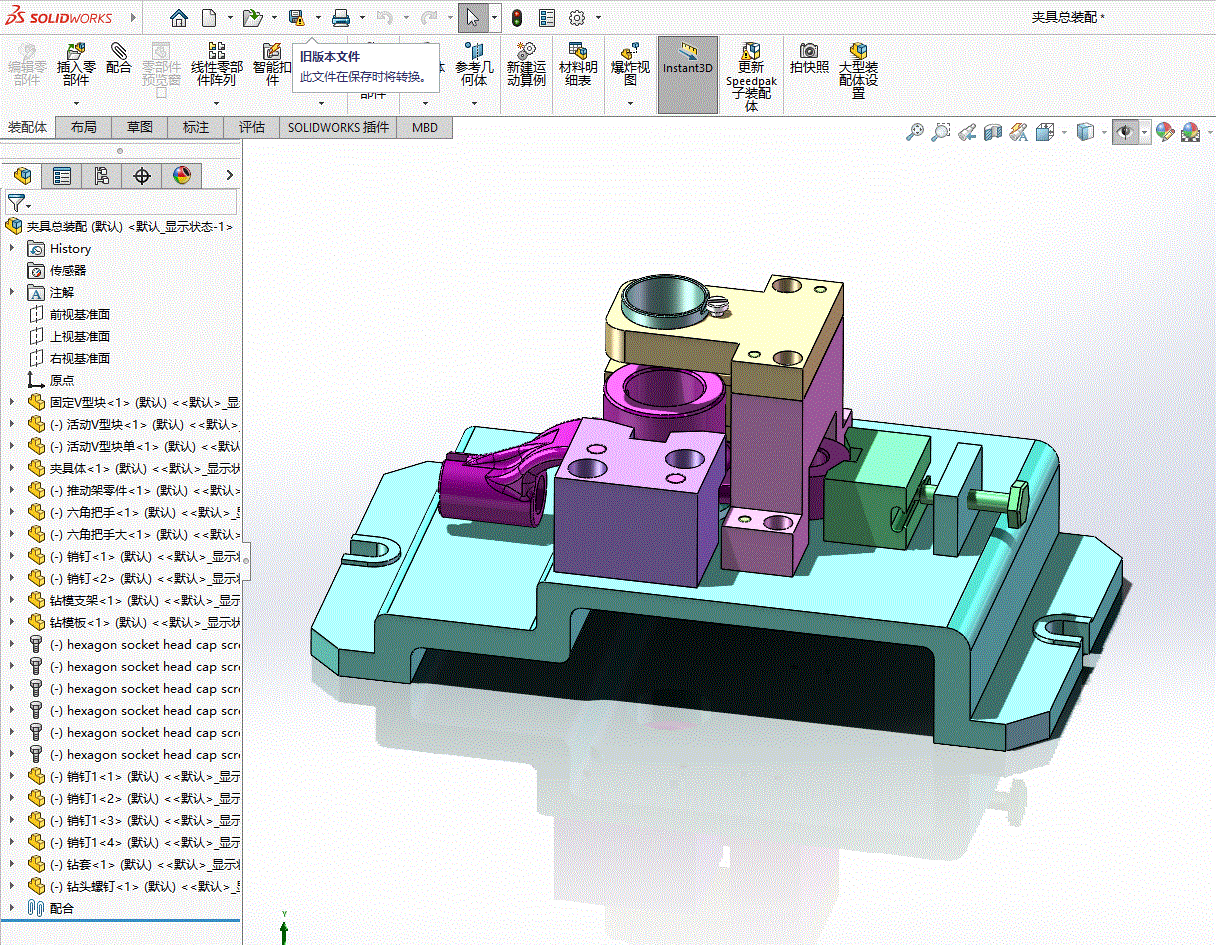Open the PropertyManager tab icon

(x=62, y=176)
